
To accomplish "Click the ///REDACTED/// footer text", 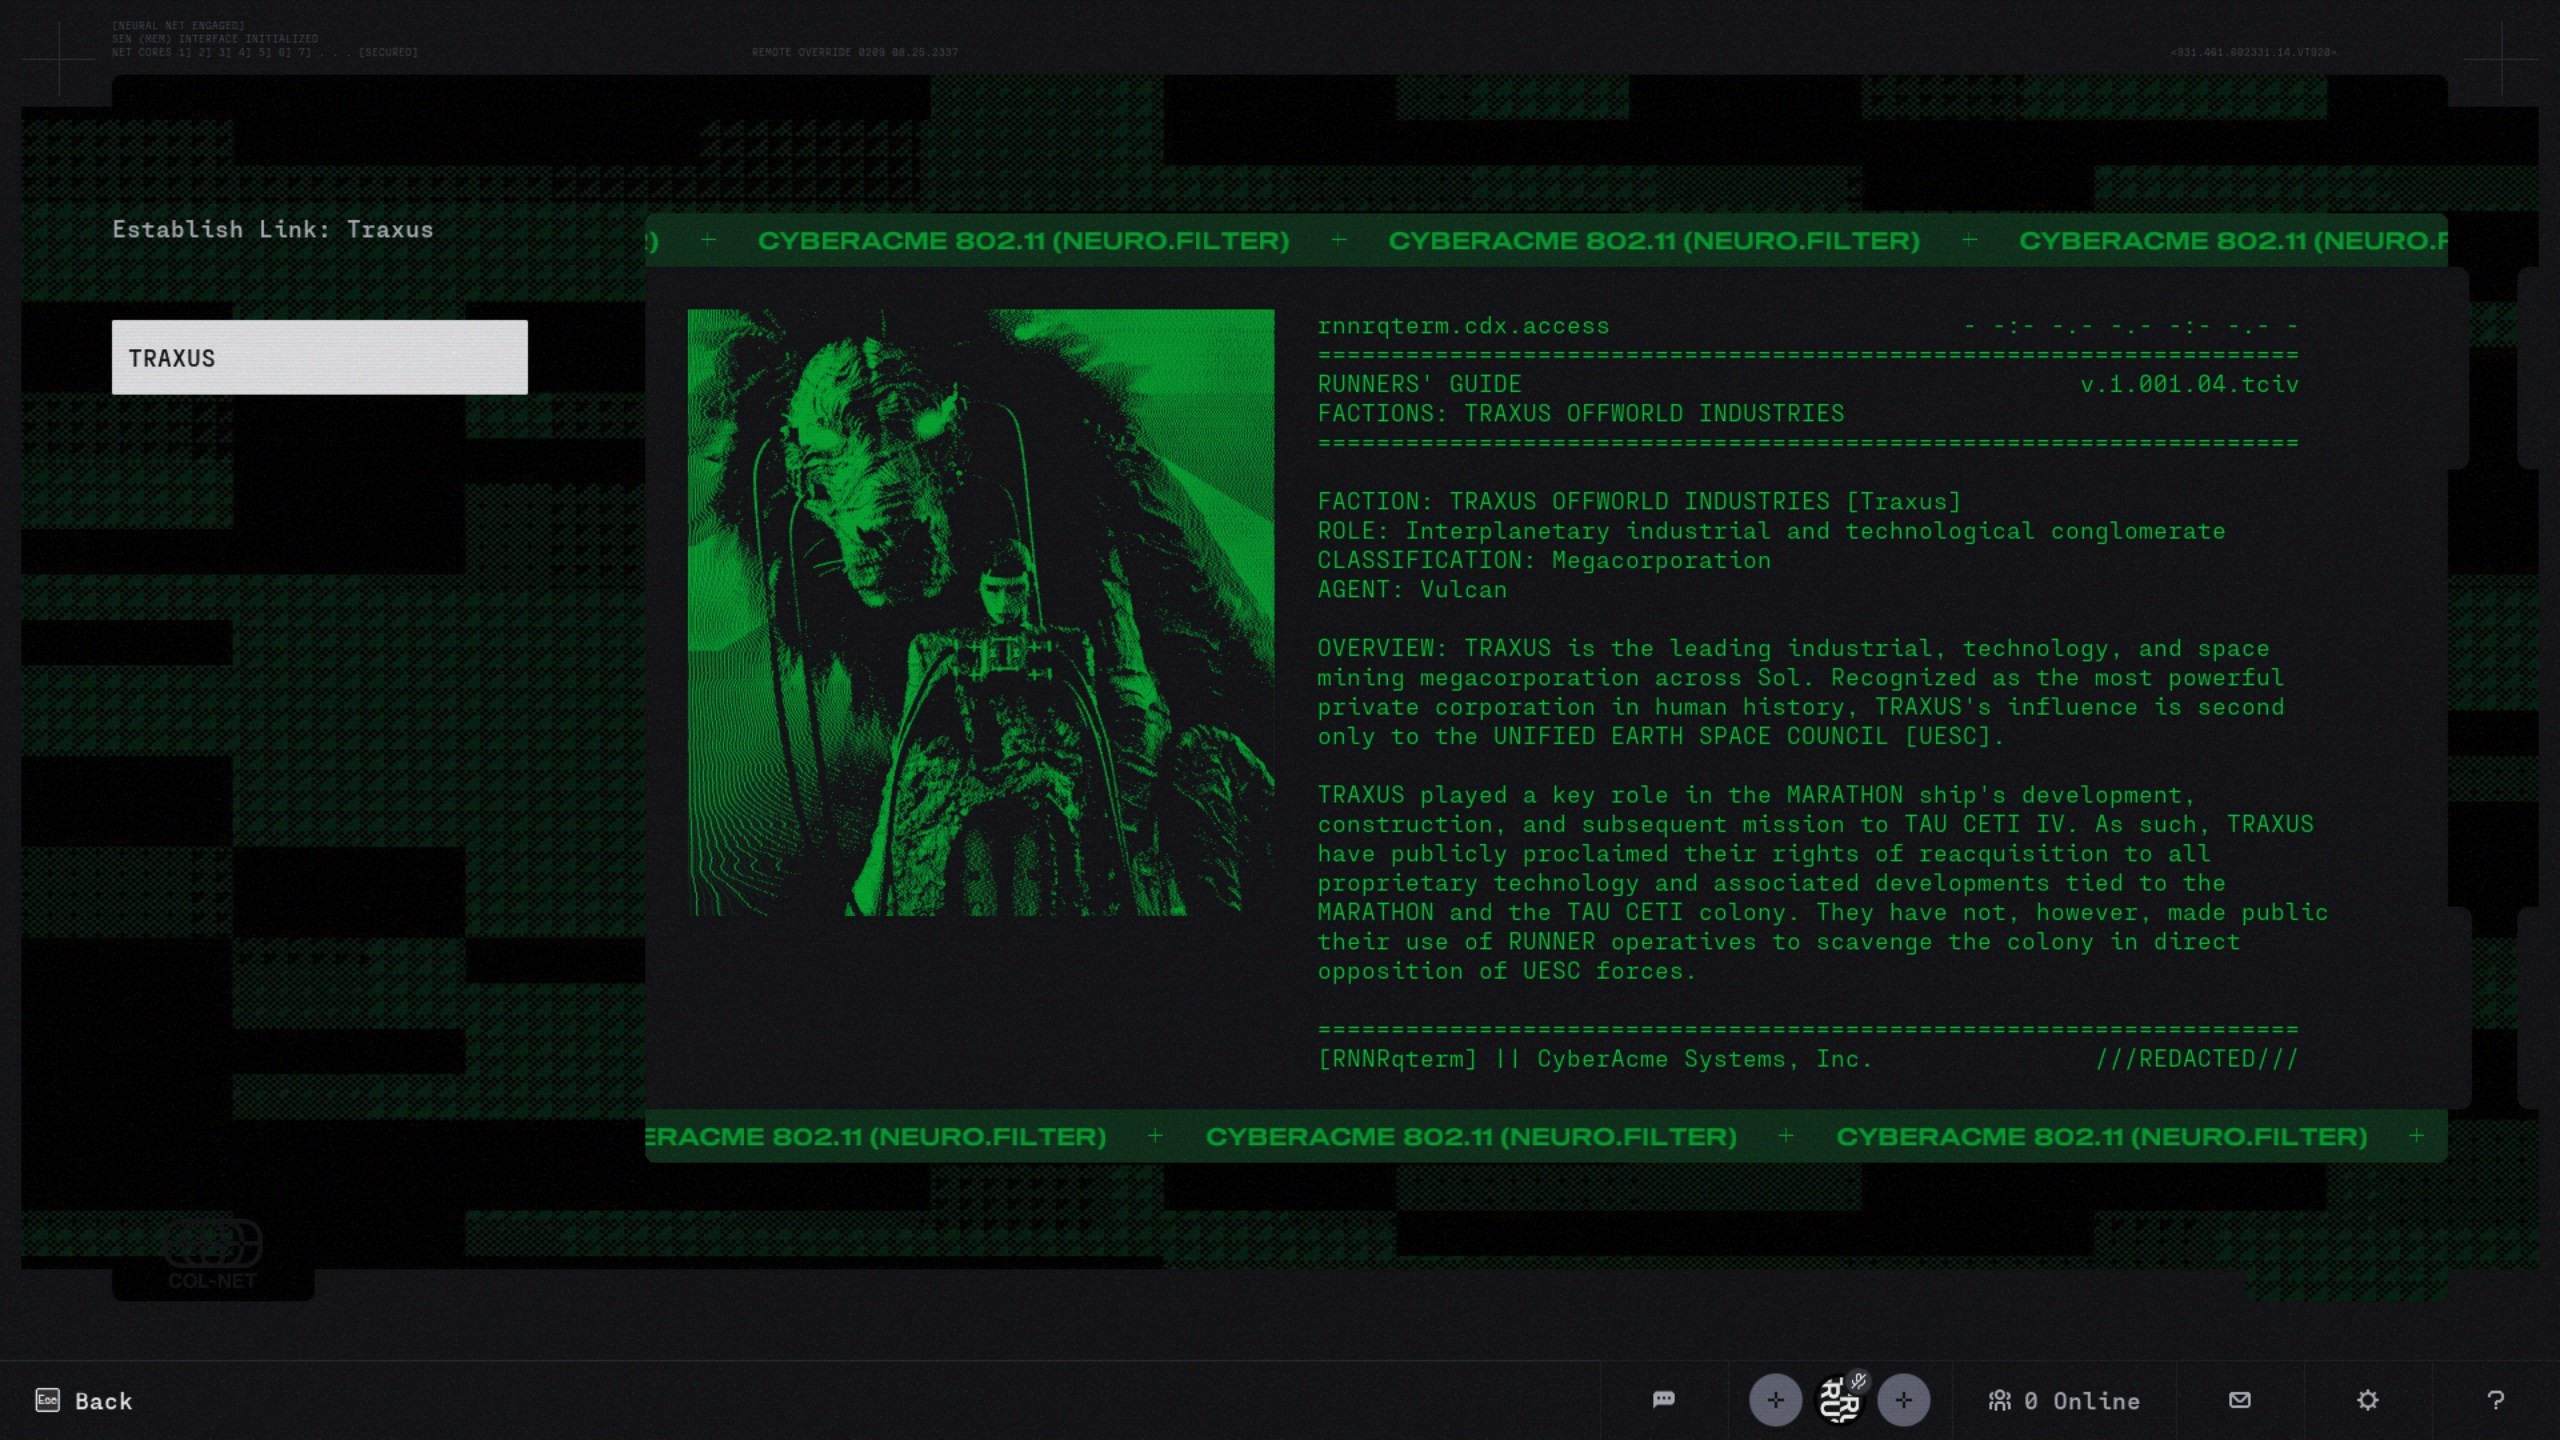I will coord(2196,1059).
